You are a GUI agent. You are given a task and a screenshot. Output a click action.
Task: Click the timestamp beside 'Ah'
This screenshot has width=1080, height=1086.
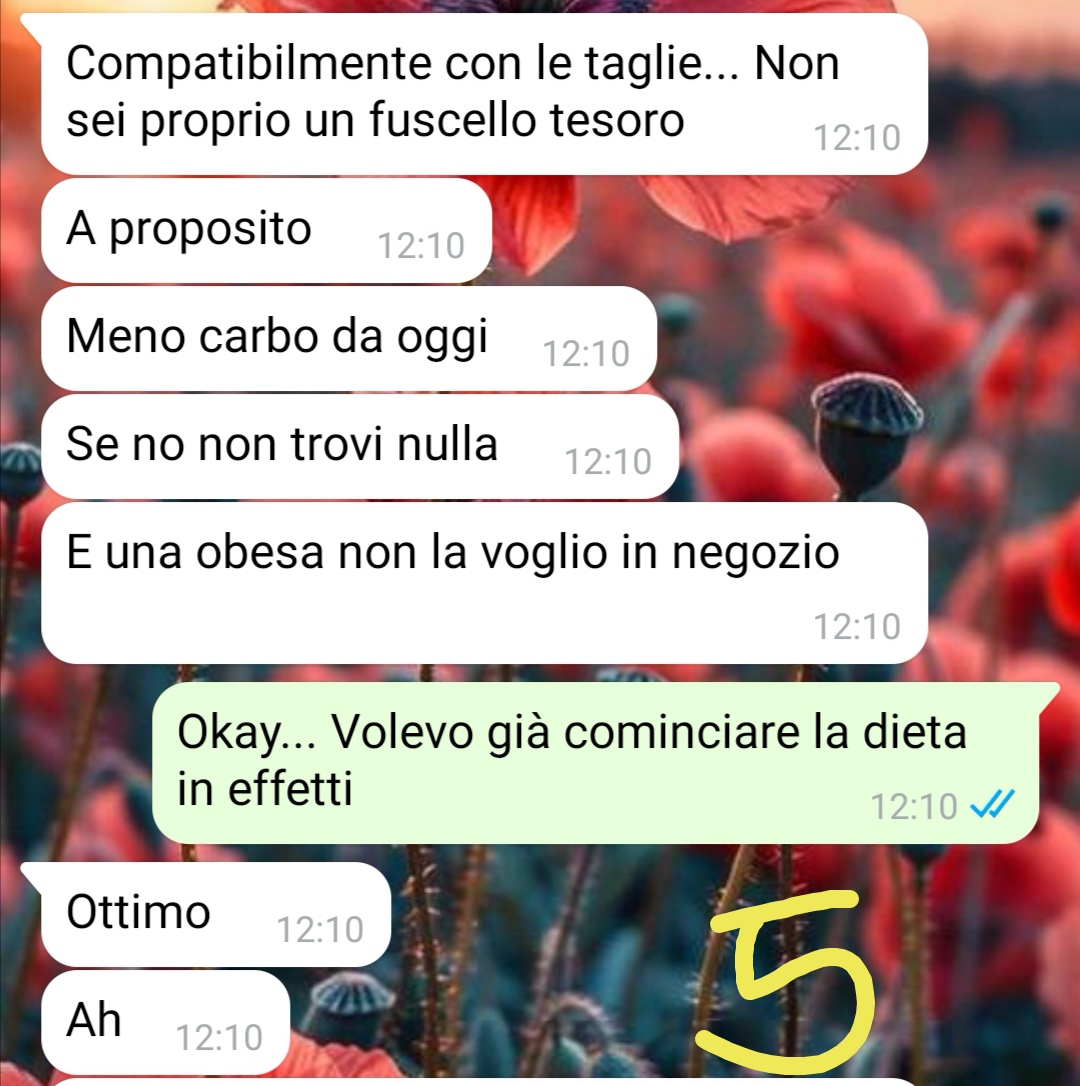pyautogui.click(x=219, y=1038)
